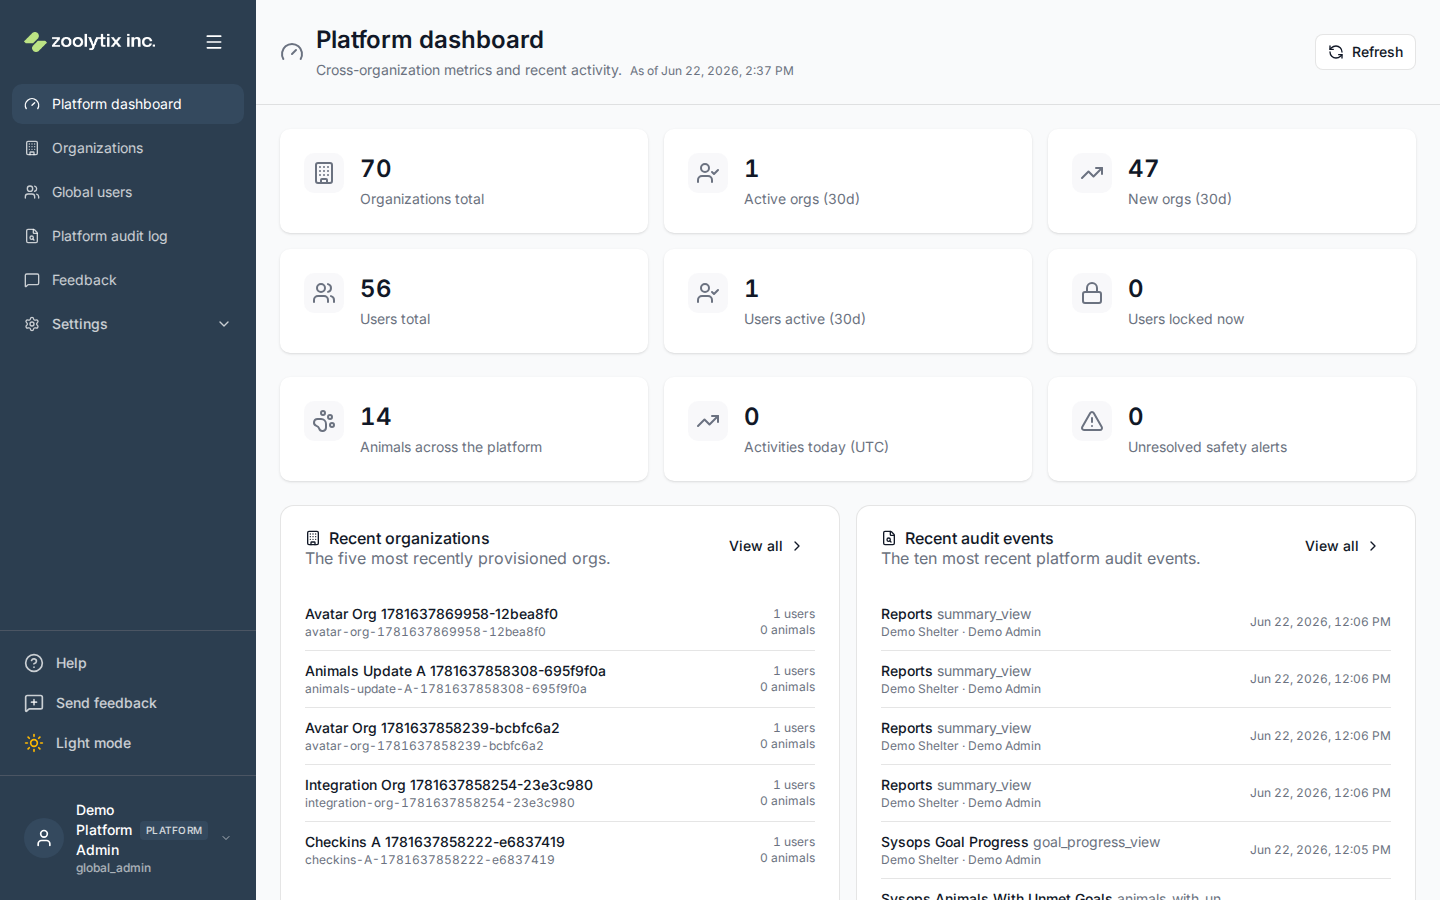Image resolution: width=1440 pixels, height=900 pixels.
Task: Click the Refresh button
Action: 1365,52
